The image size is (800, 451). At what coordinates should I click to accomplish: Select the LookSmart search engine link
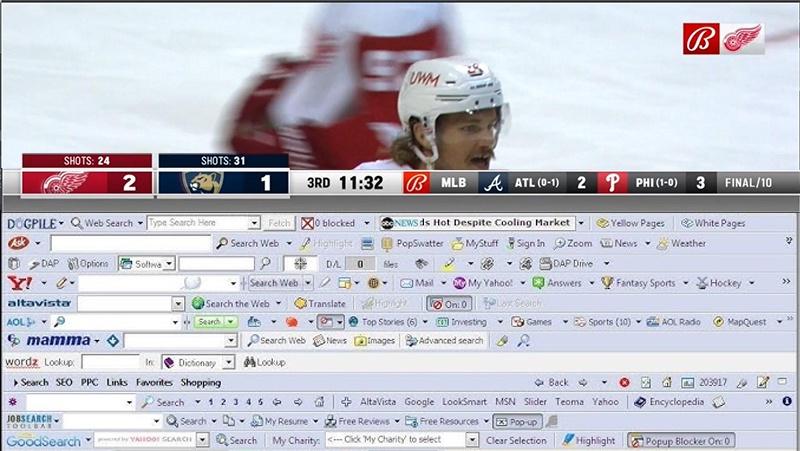coord(464,402)
